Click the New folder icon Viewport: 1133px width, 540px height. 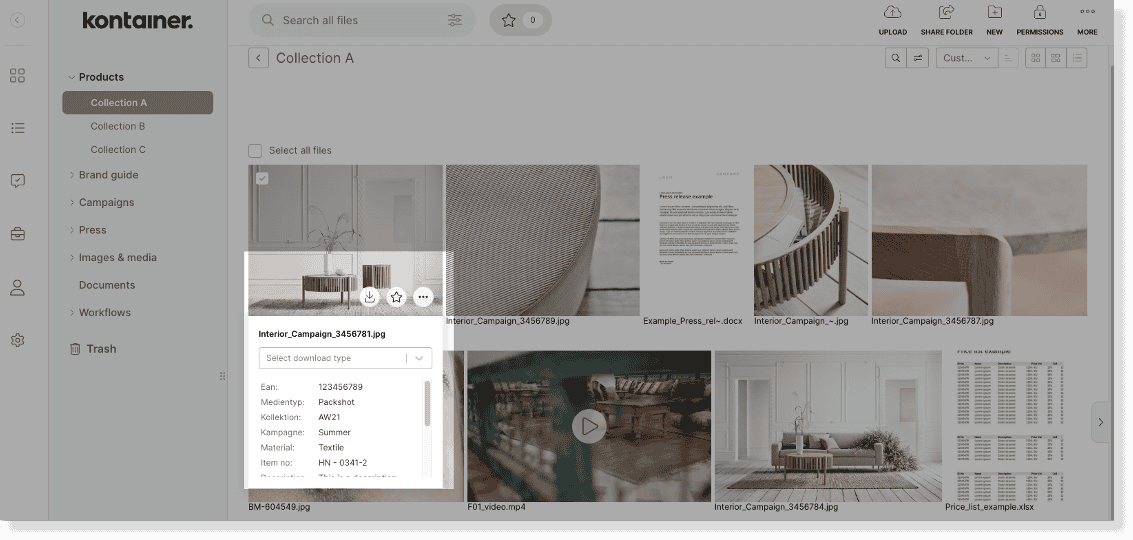click(994, 12)
